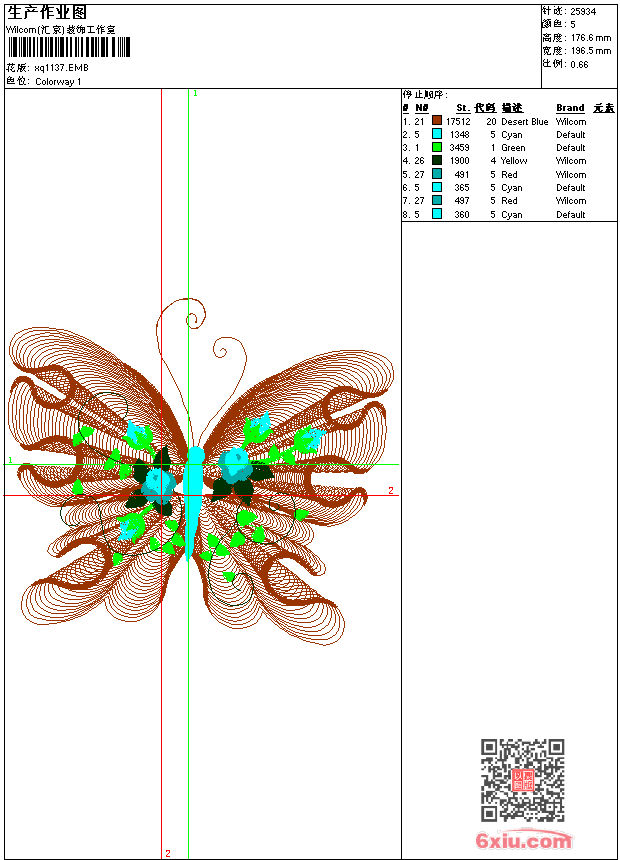Select the stitch total 25934
Viewport: 620px width, 860px height.
(x=583, y=12)
